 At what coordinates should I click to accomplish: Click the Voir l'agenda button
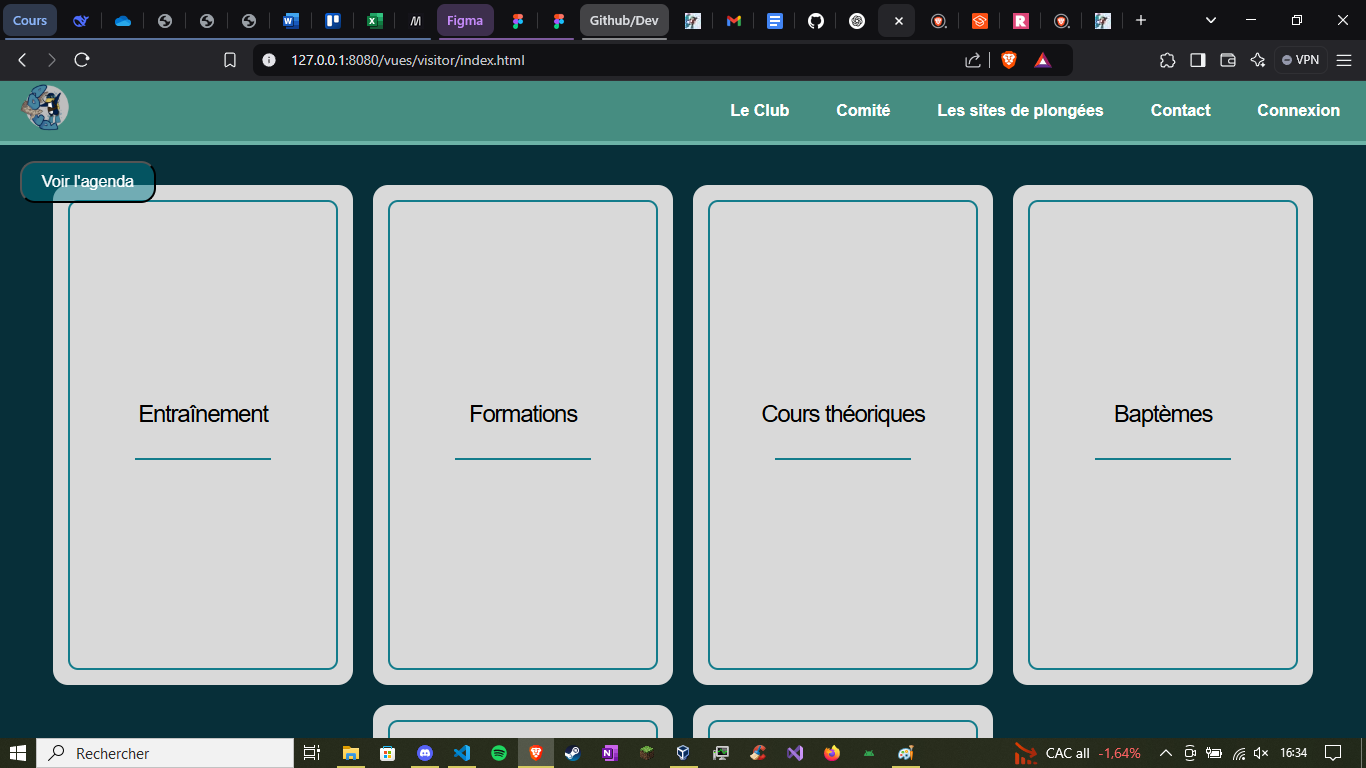pyautogui.click(x=86, y=181)
